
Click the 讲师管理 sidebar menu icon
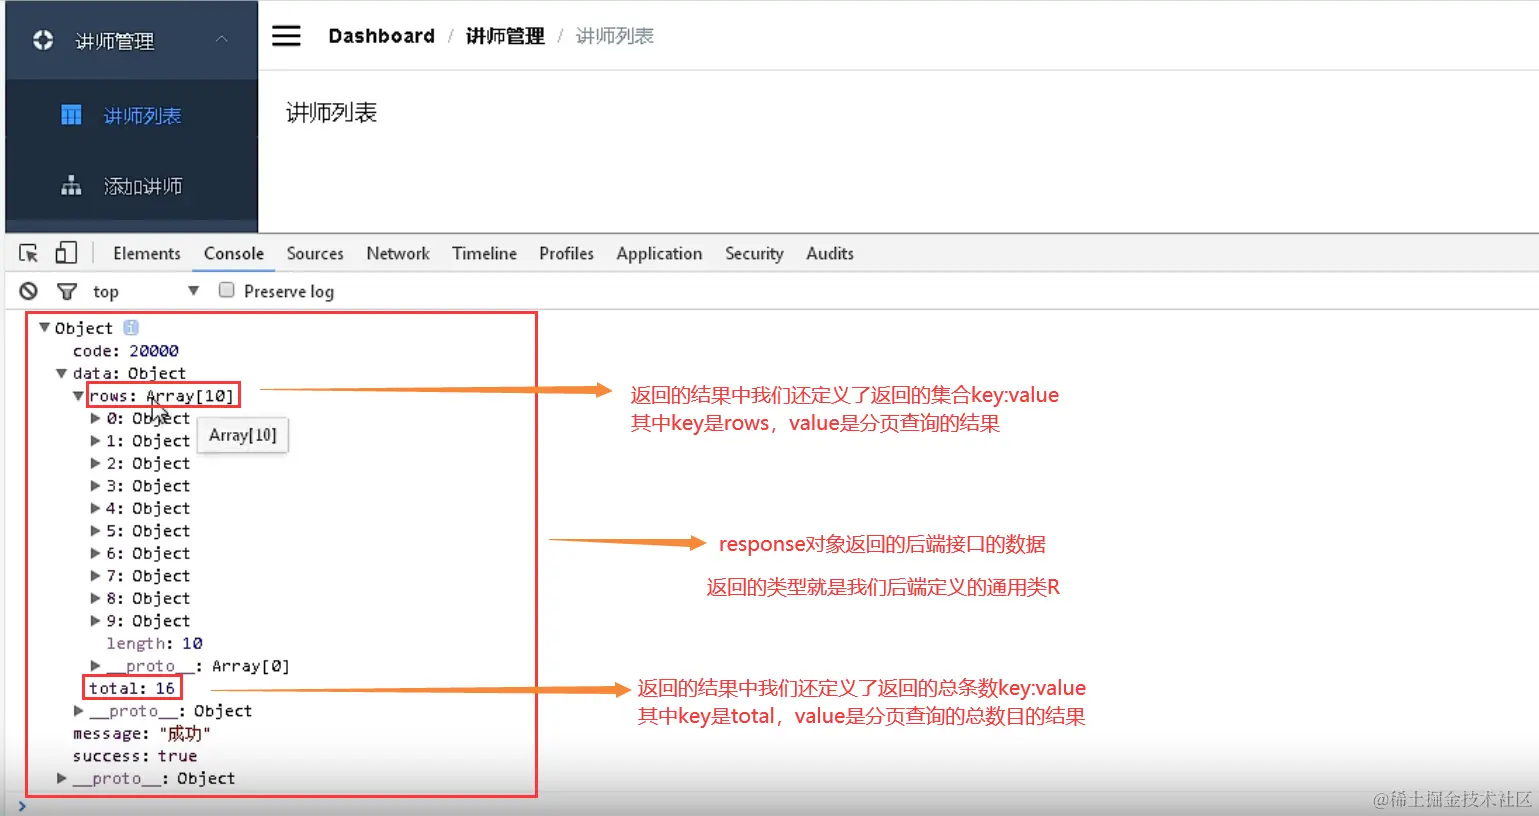[x=43, y=40]
